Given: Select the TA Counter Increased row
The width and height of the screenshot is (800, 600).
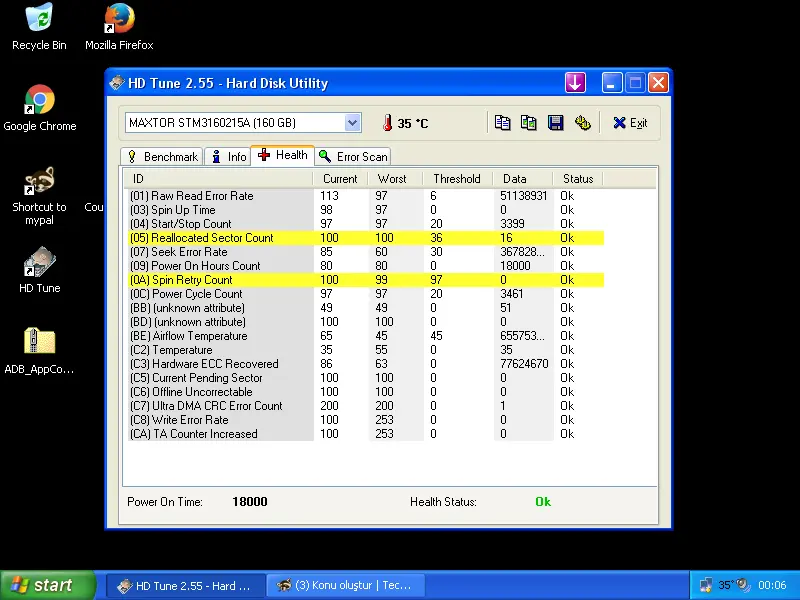Looking at the screenshot, I should pos(366,434).
